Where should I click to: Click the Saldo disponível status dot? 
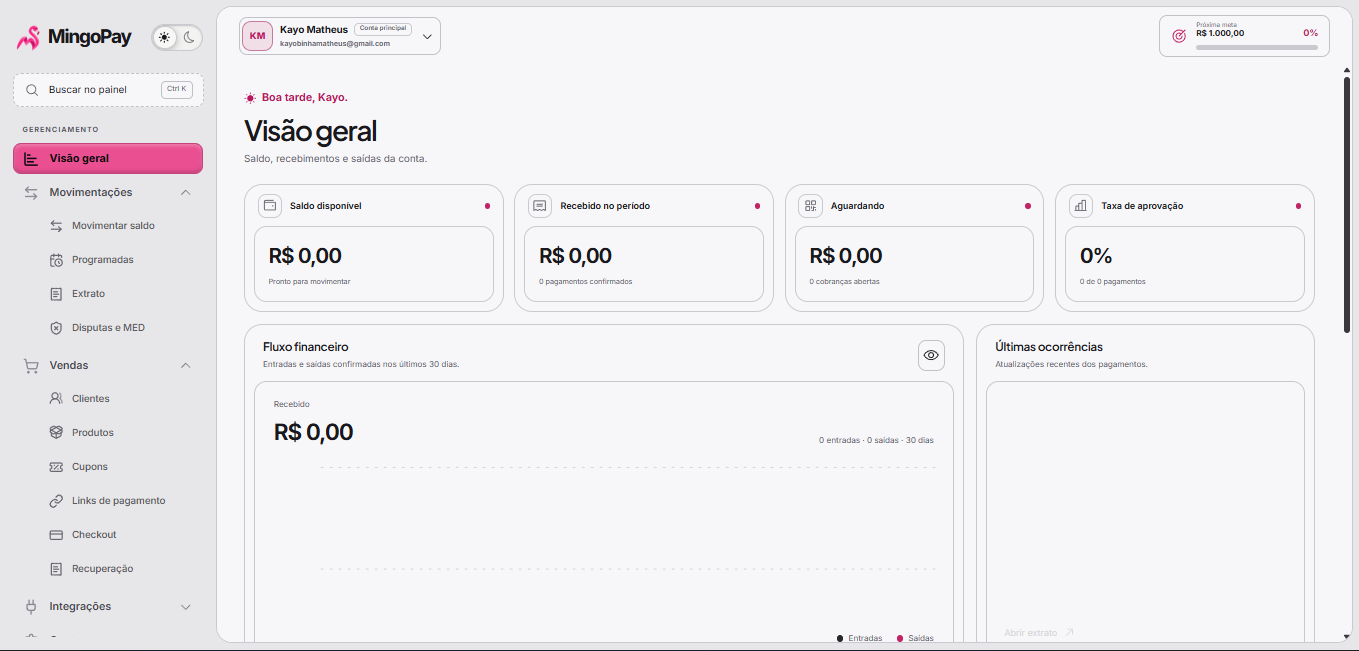click(487, 206)
